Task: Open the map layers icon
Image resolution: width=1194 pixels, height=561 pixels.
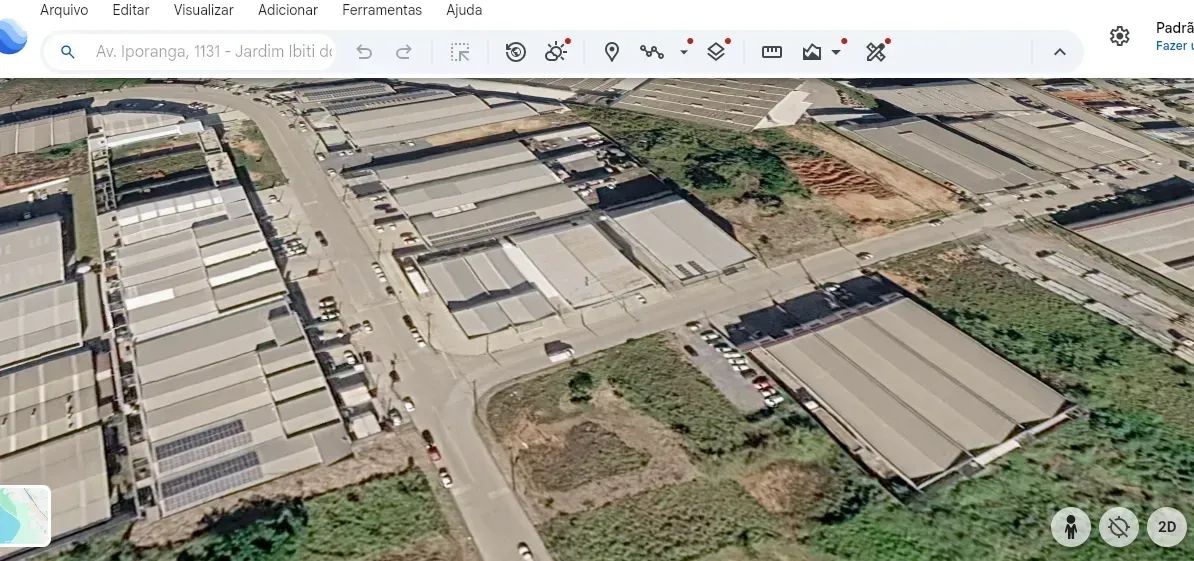Action: pos(716,52)
